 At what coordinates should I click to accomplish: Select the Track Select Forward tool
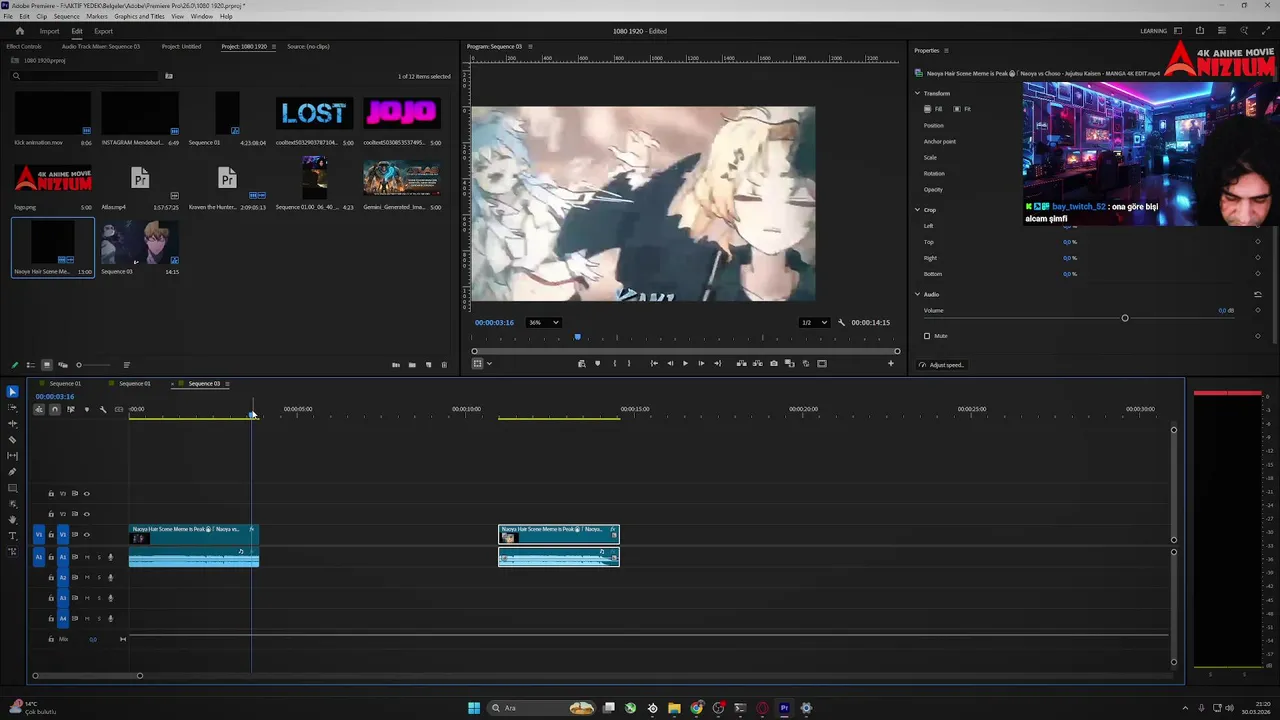[x=12, y=408]
